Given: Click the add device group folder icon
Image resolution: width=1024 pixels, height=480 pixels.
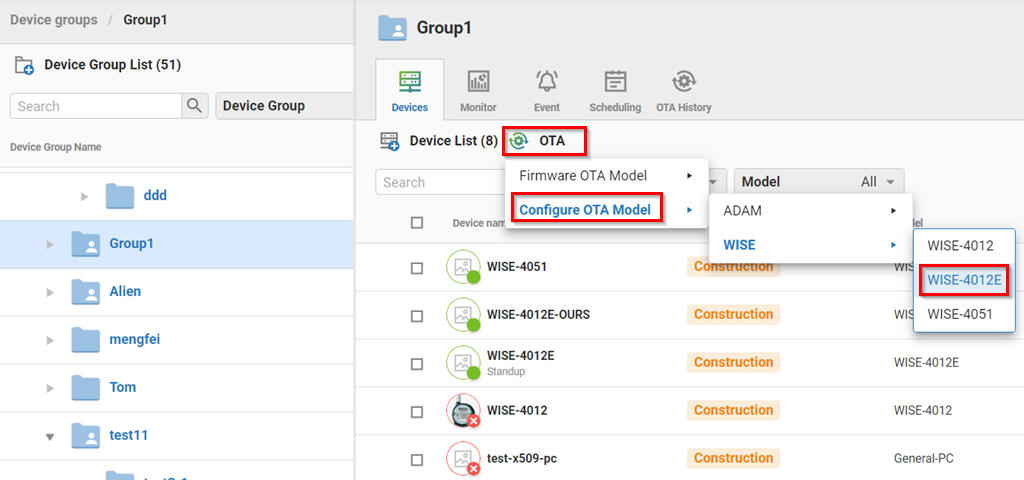Looking at the screenshot, I should click(24, 66).
